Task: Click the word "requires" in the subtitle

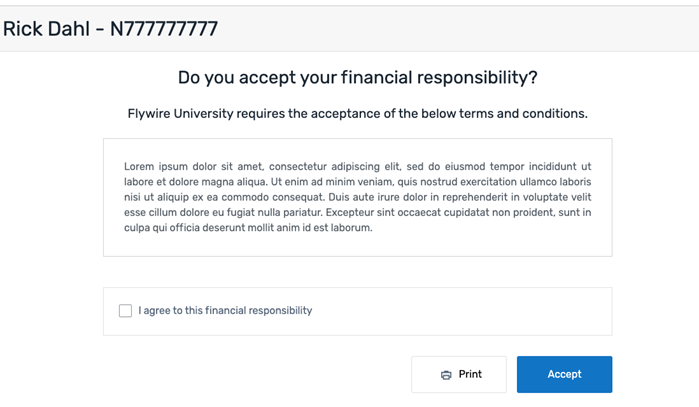Action: [x=260, y=114]
